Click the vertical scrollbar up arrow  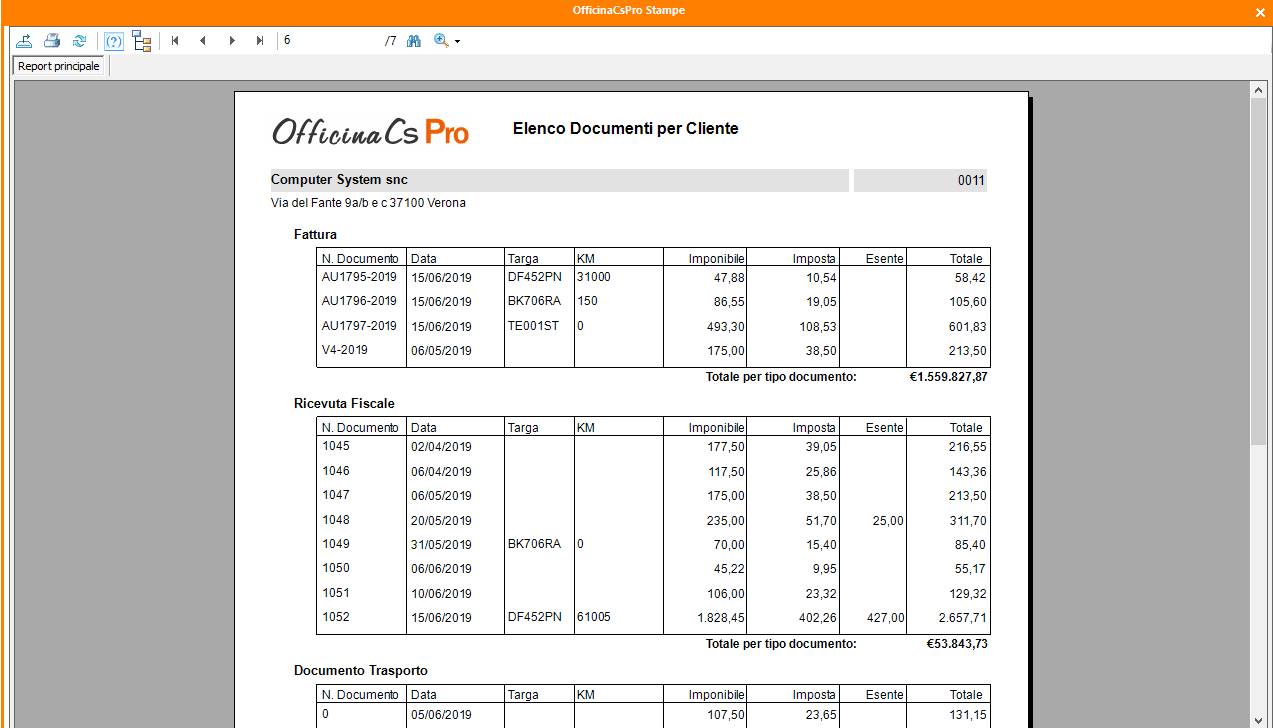tap(1260, 90)
